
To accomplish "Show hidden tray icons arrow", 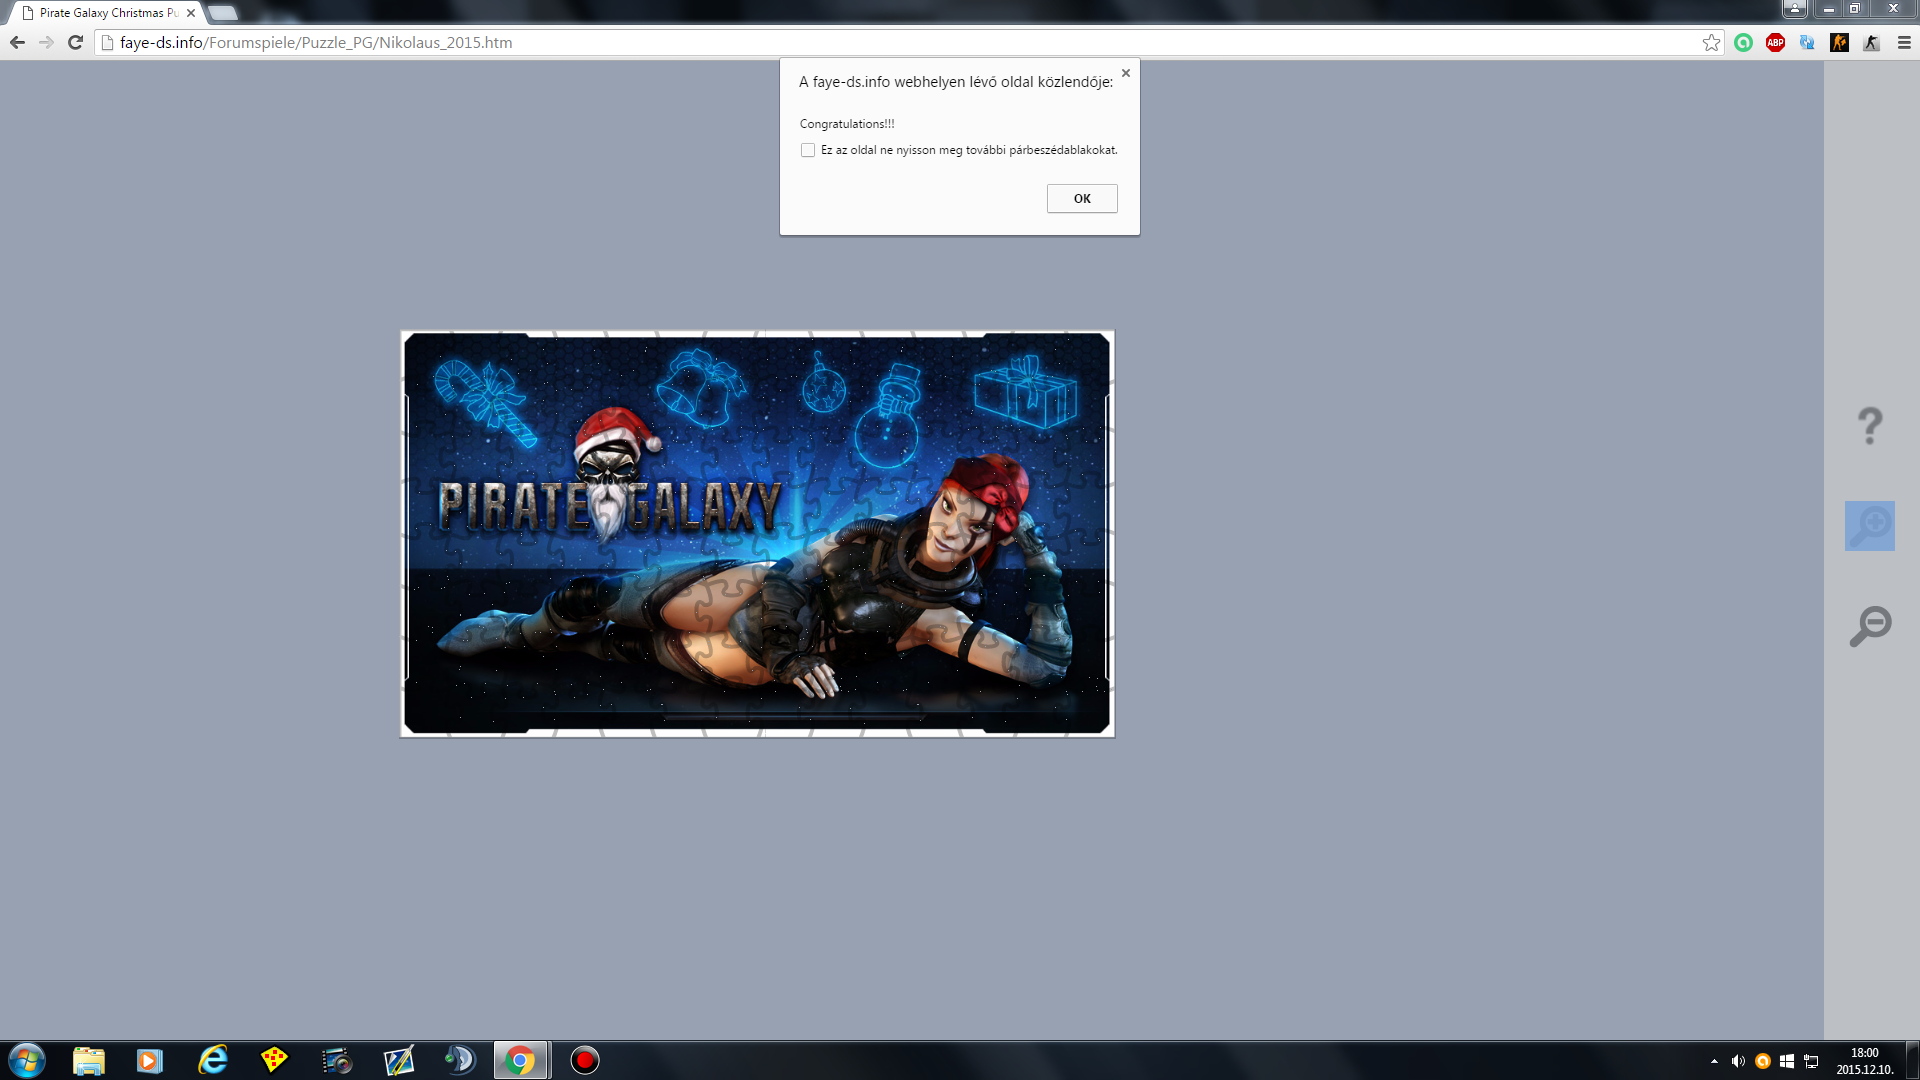I will click(x=1714, y=1061).
